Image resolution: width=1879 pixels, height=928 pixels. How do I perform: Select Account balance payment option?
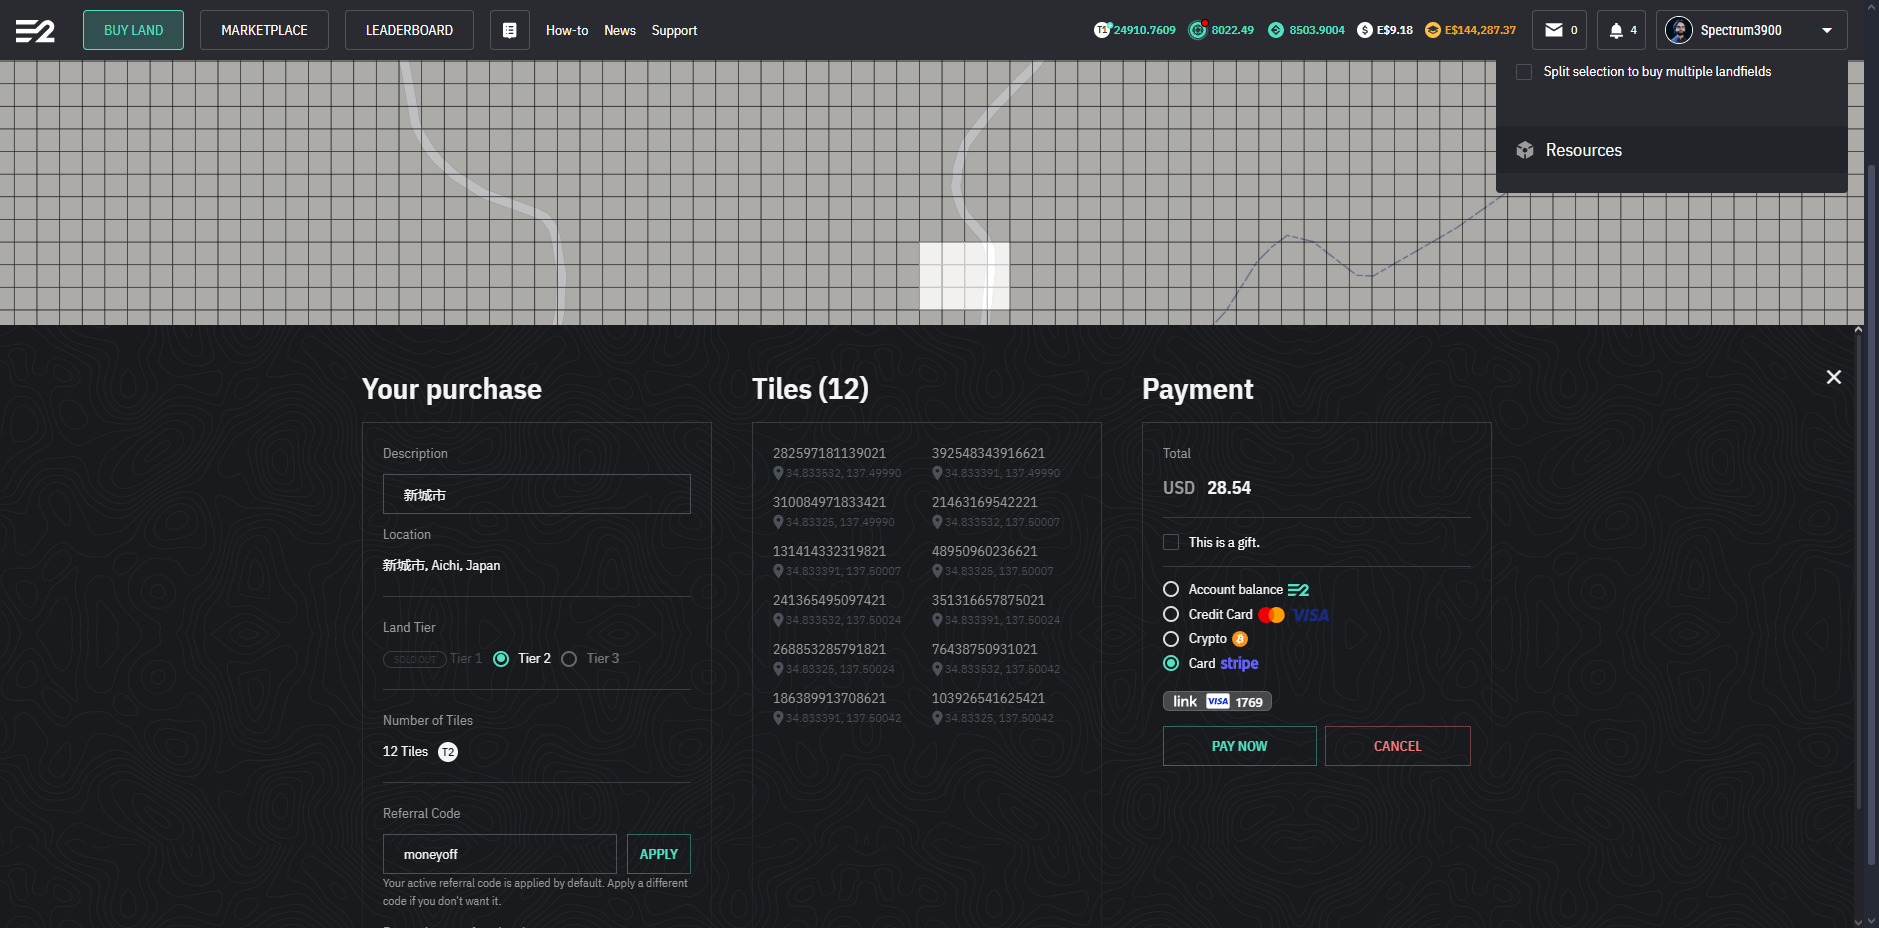[1171, 589]
